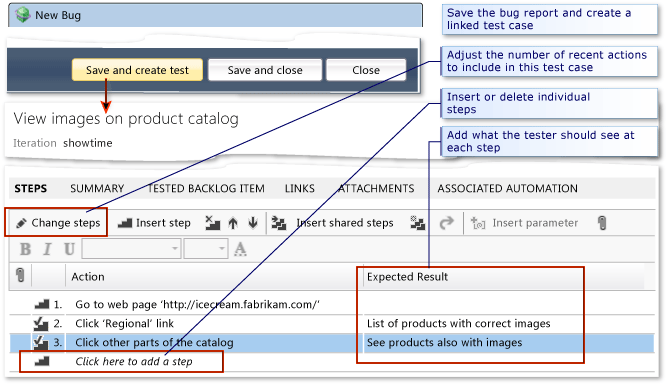Click the grayed redo arrow icon
Image resolution: width=667 pixels, height=385 pixels.
[447, 222]
